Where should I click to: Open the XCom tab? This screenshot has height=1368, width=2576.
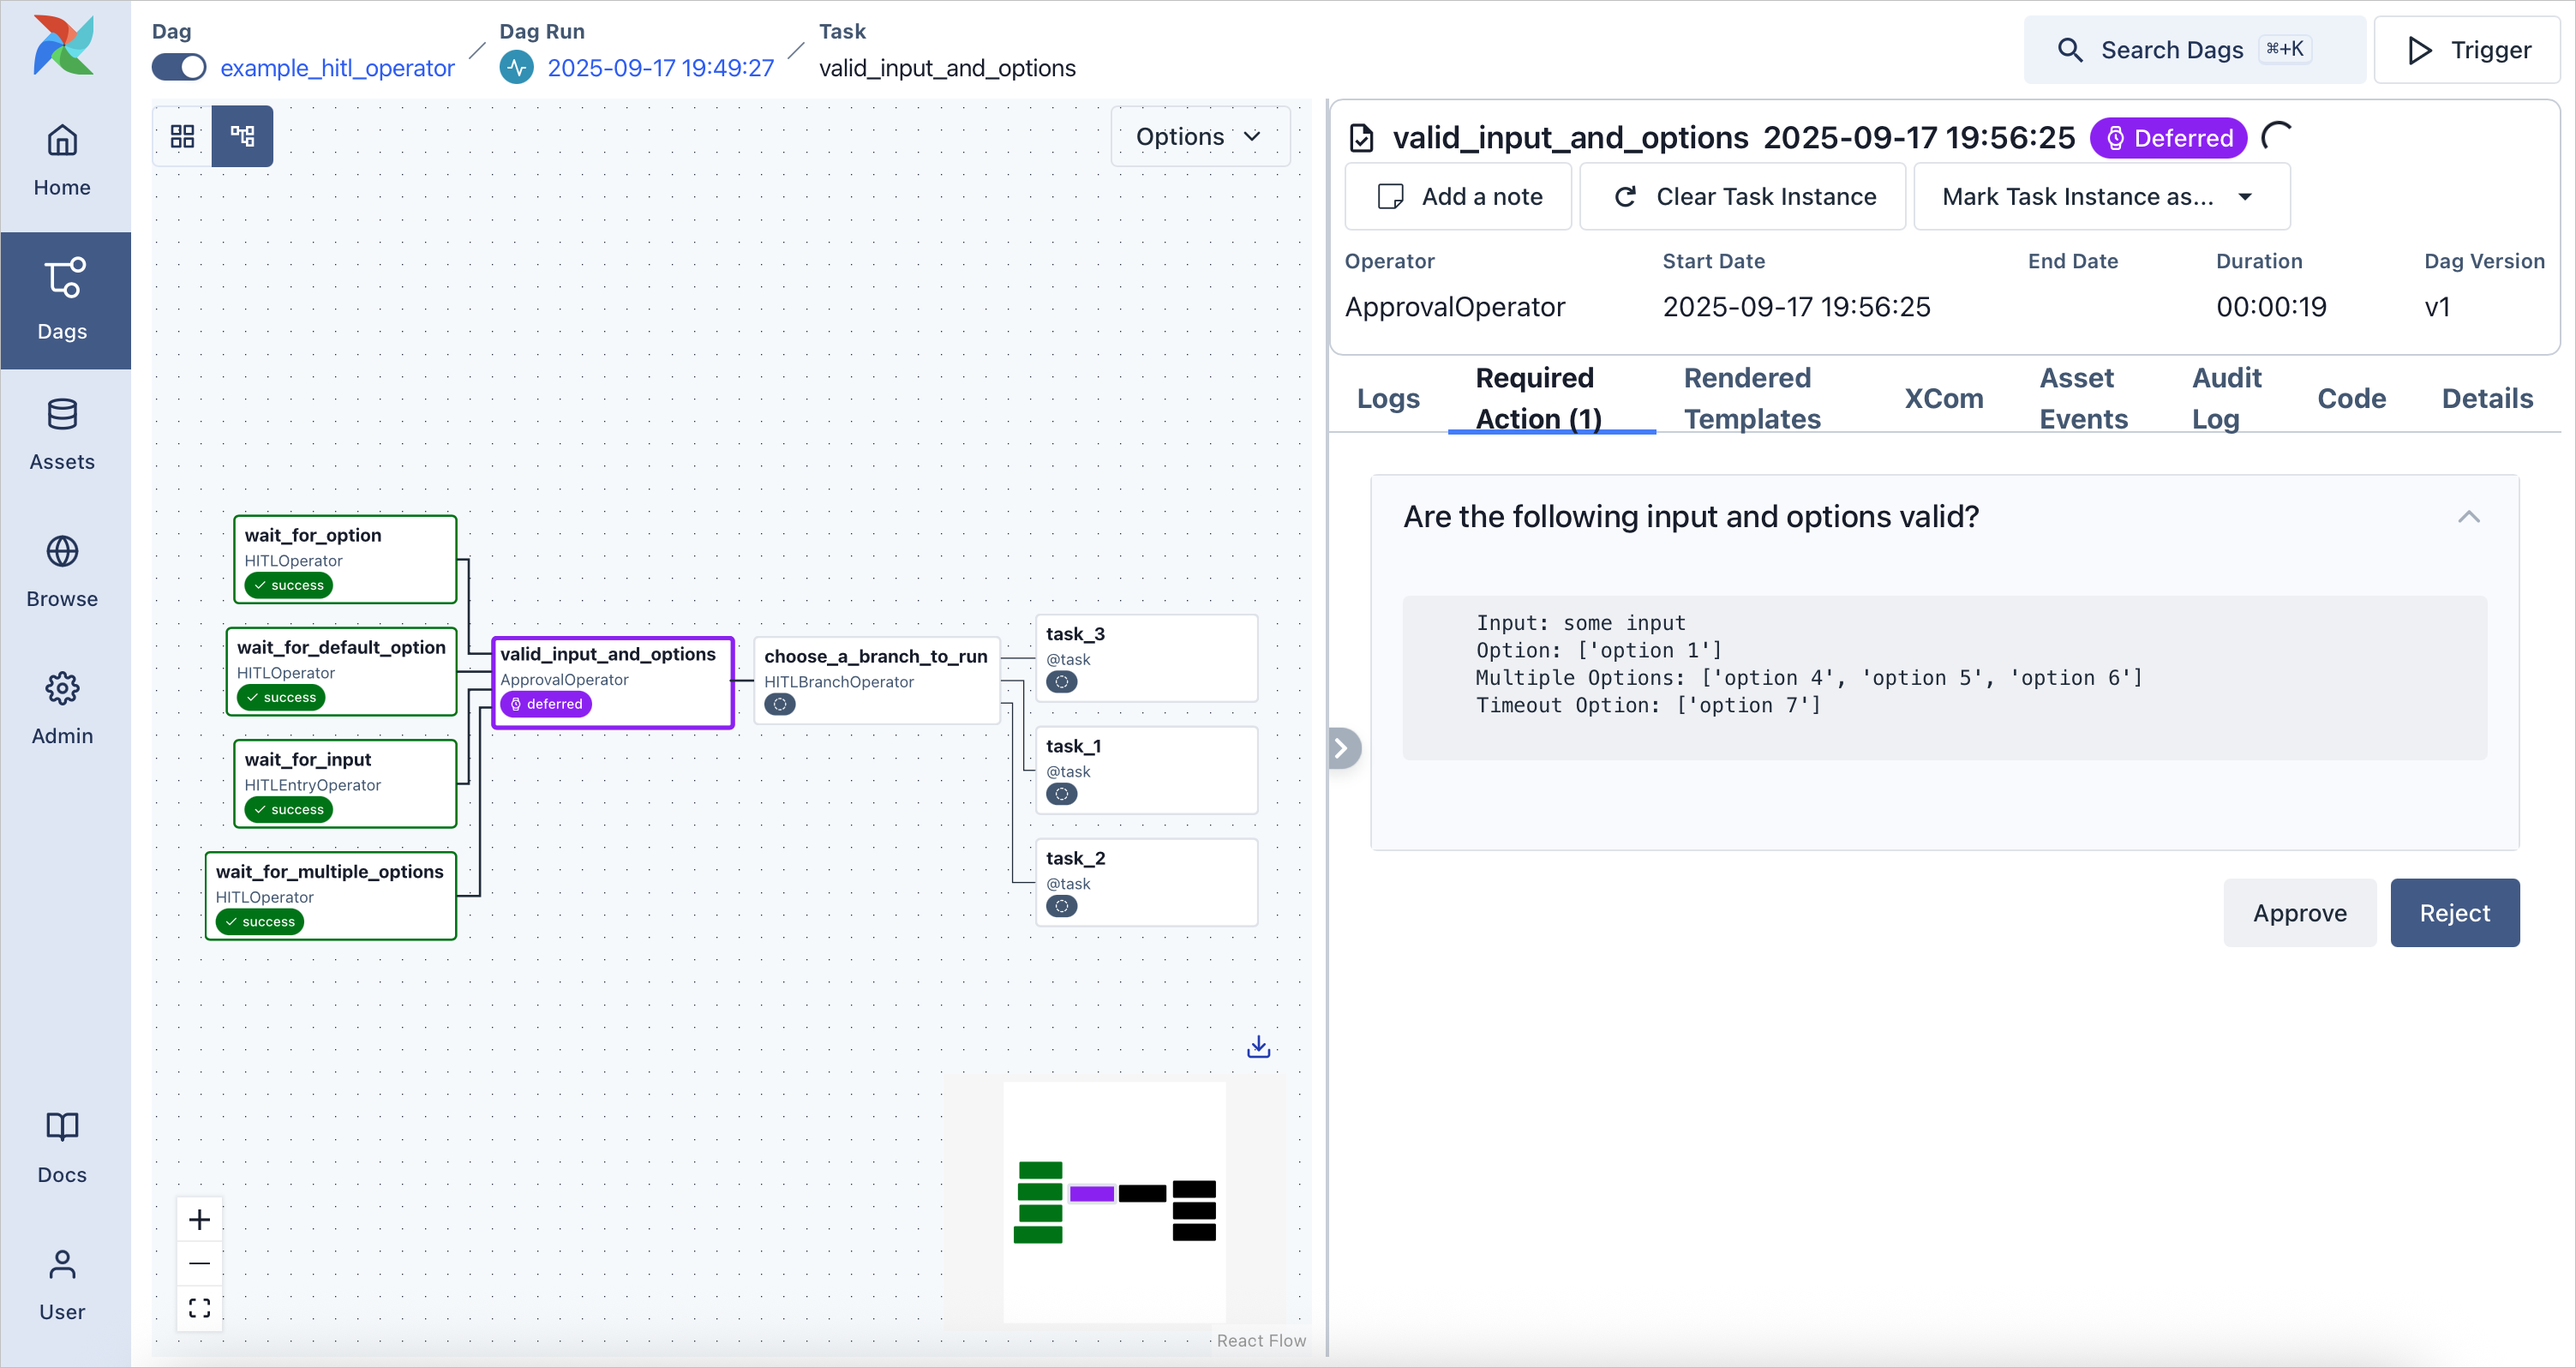click(1942, 397)
